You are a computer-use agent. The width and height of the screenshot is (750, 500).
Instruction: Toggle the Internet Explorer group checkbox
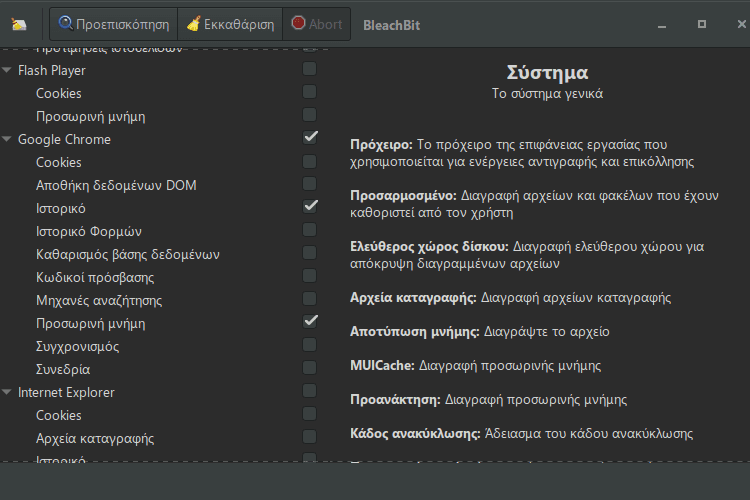[309, 390]
